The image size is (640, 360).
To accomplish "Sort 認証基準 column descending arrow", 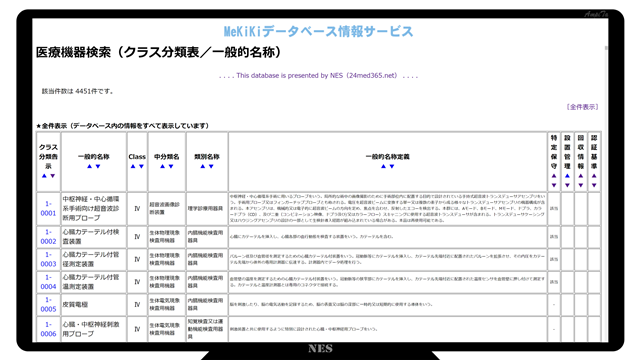I will tap(594, 185).
